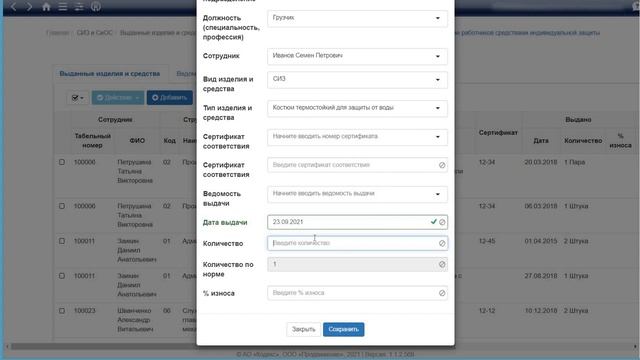This screenshot has height=360, width=640.
Task: Check the Петрушина row dated 06.03.2018
Action: pos(62,206)
